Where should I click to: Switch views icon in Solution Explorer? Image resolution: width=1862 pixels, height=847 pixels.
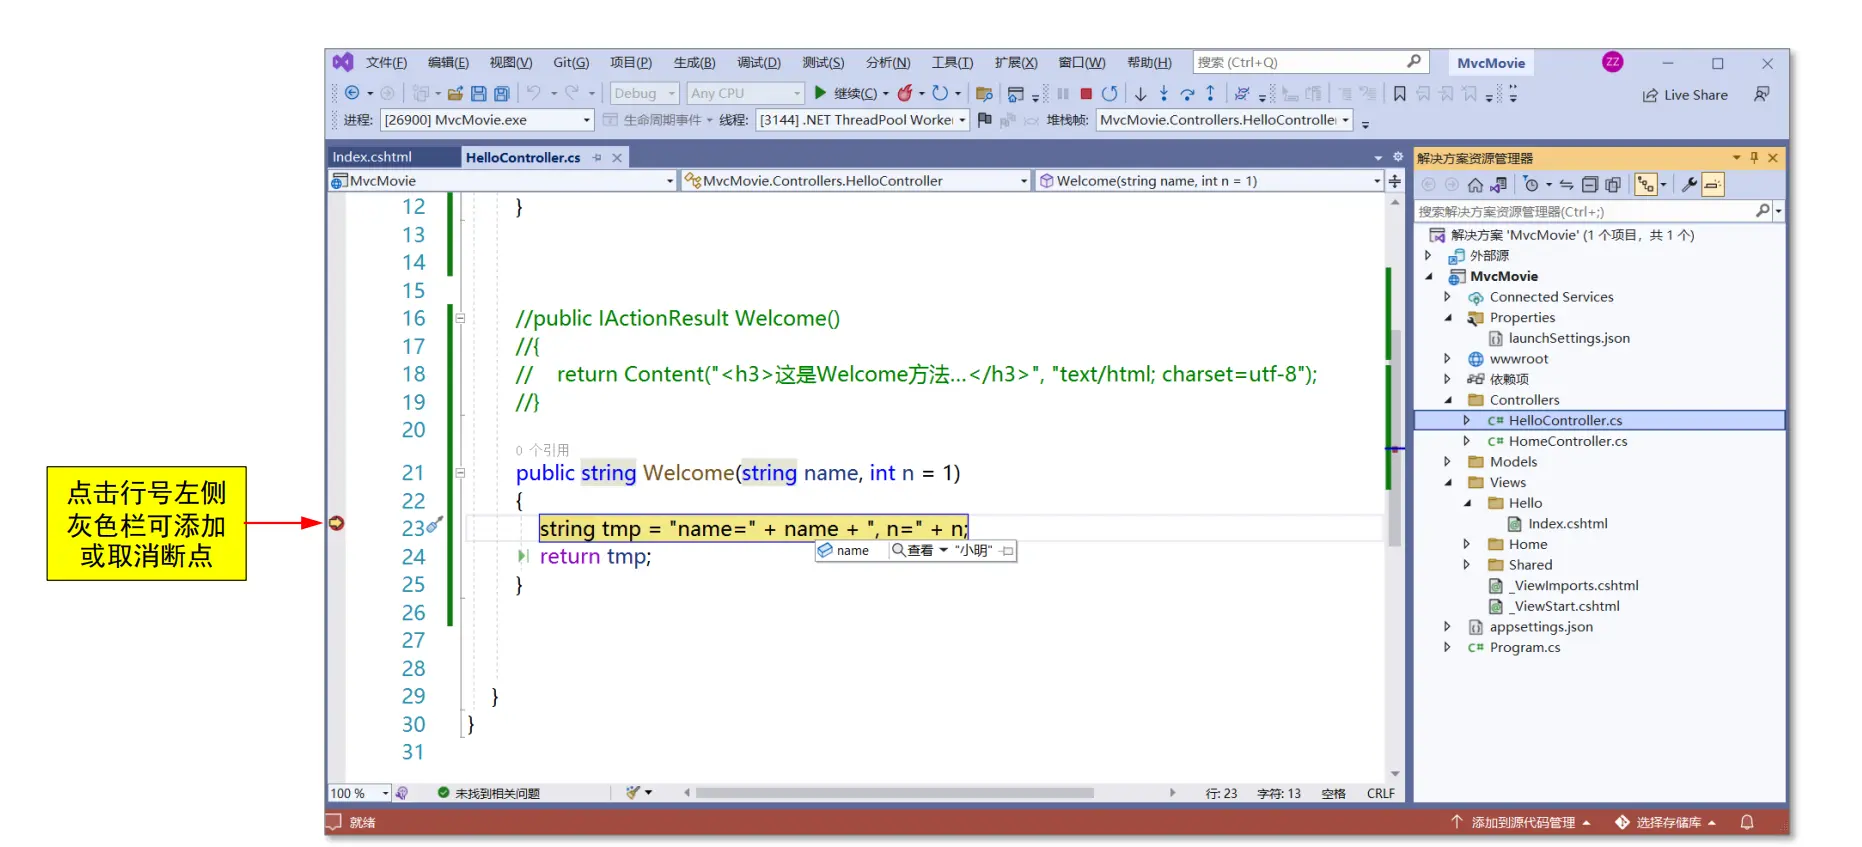pyautogui.click(x=1497, y=185)
